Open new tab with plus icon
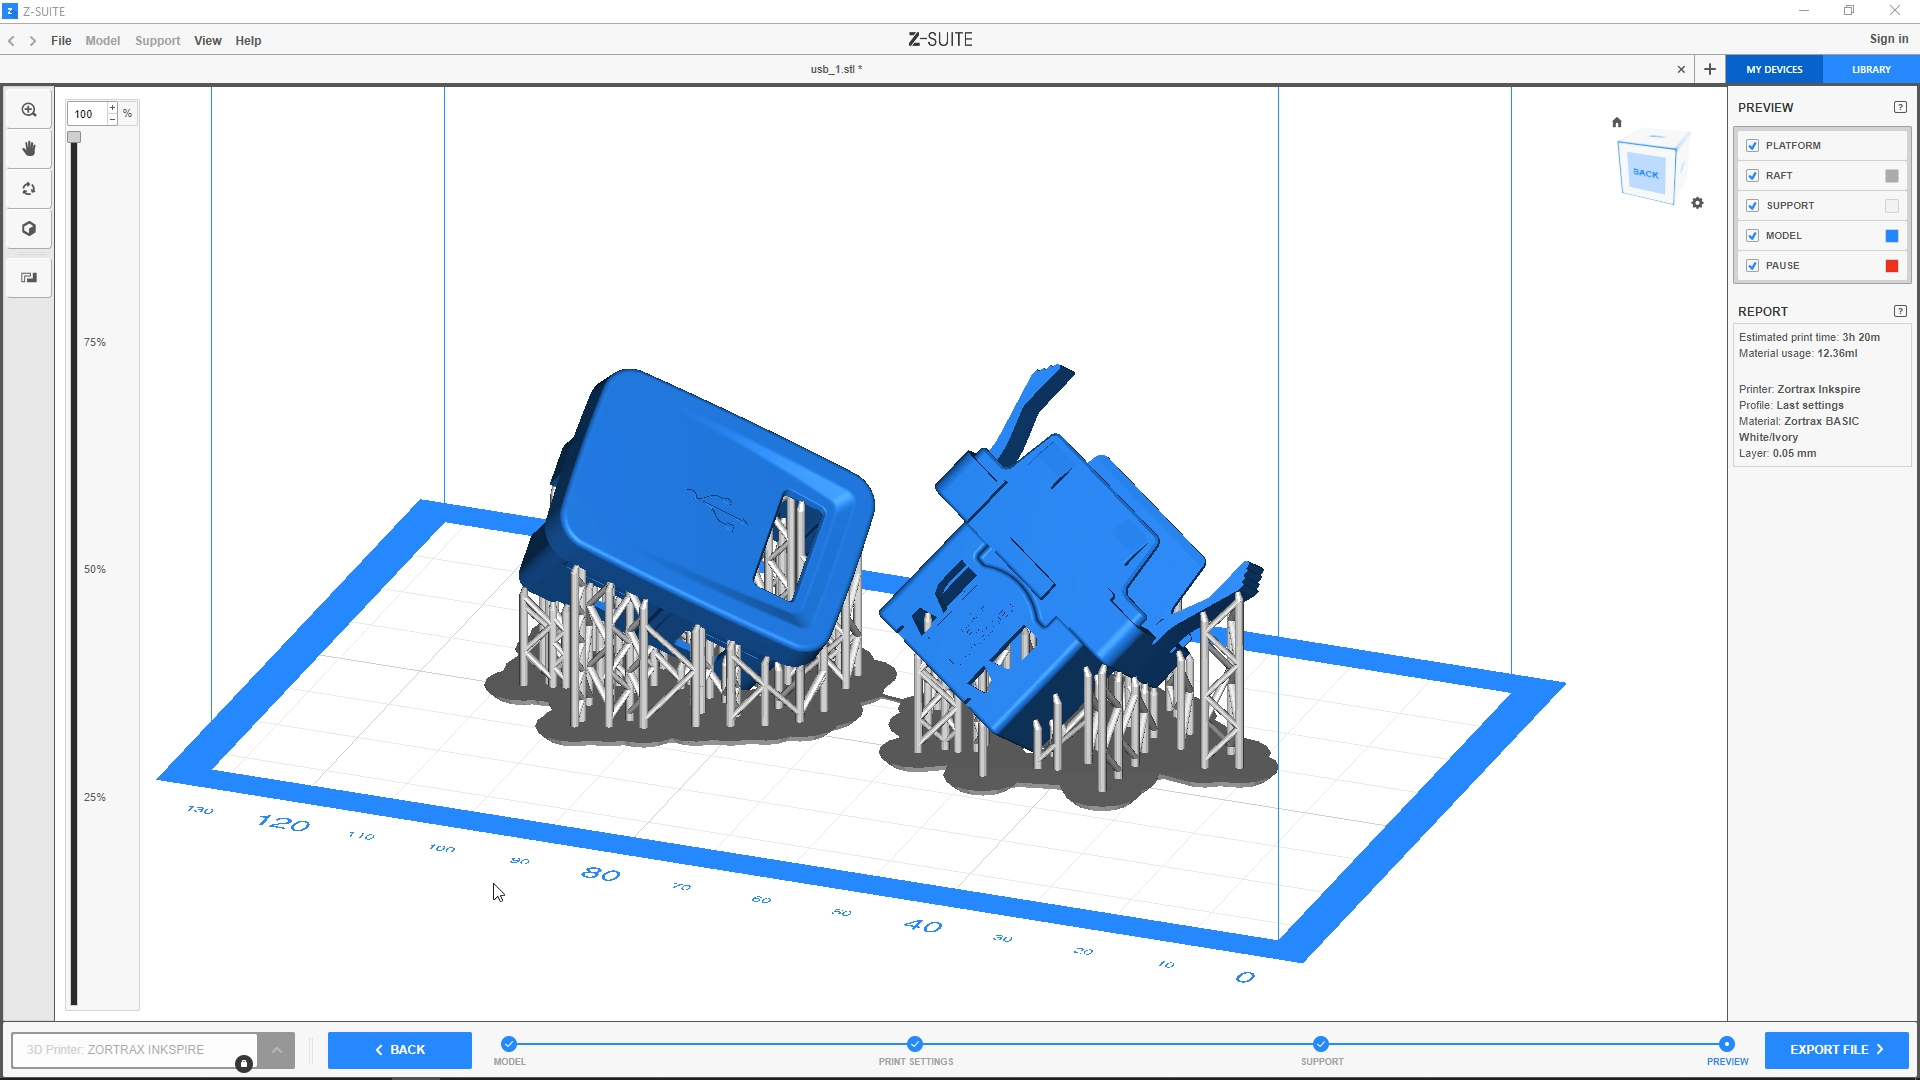This screenshot has height=1080, width=1920. [1710, 69]
